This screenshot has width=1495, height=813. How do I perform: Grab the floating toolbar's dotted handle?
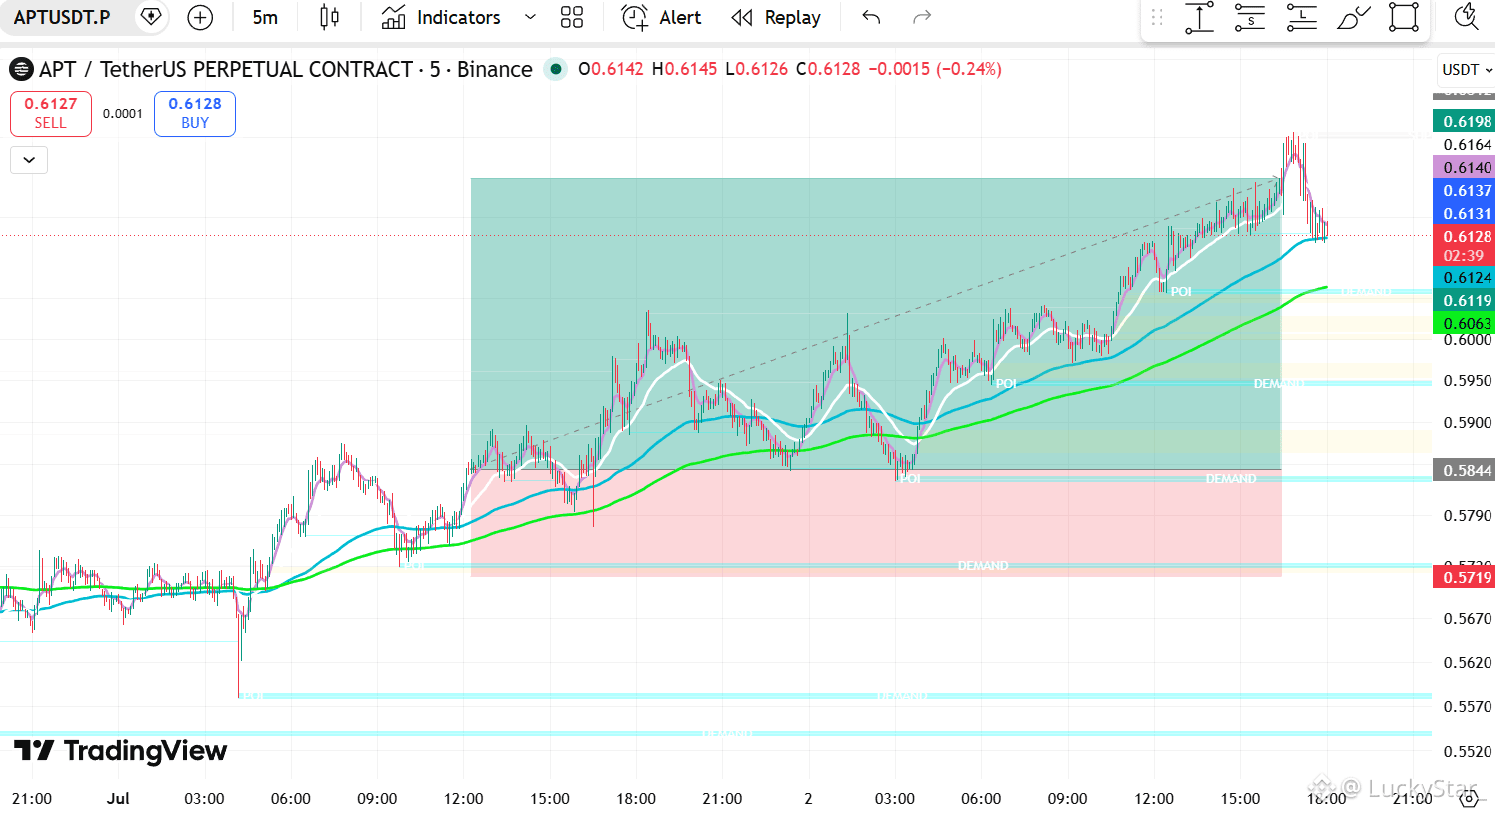[1157, 18]
